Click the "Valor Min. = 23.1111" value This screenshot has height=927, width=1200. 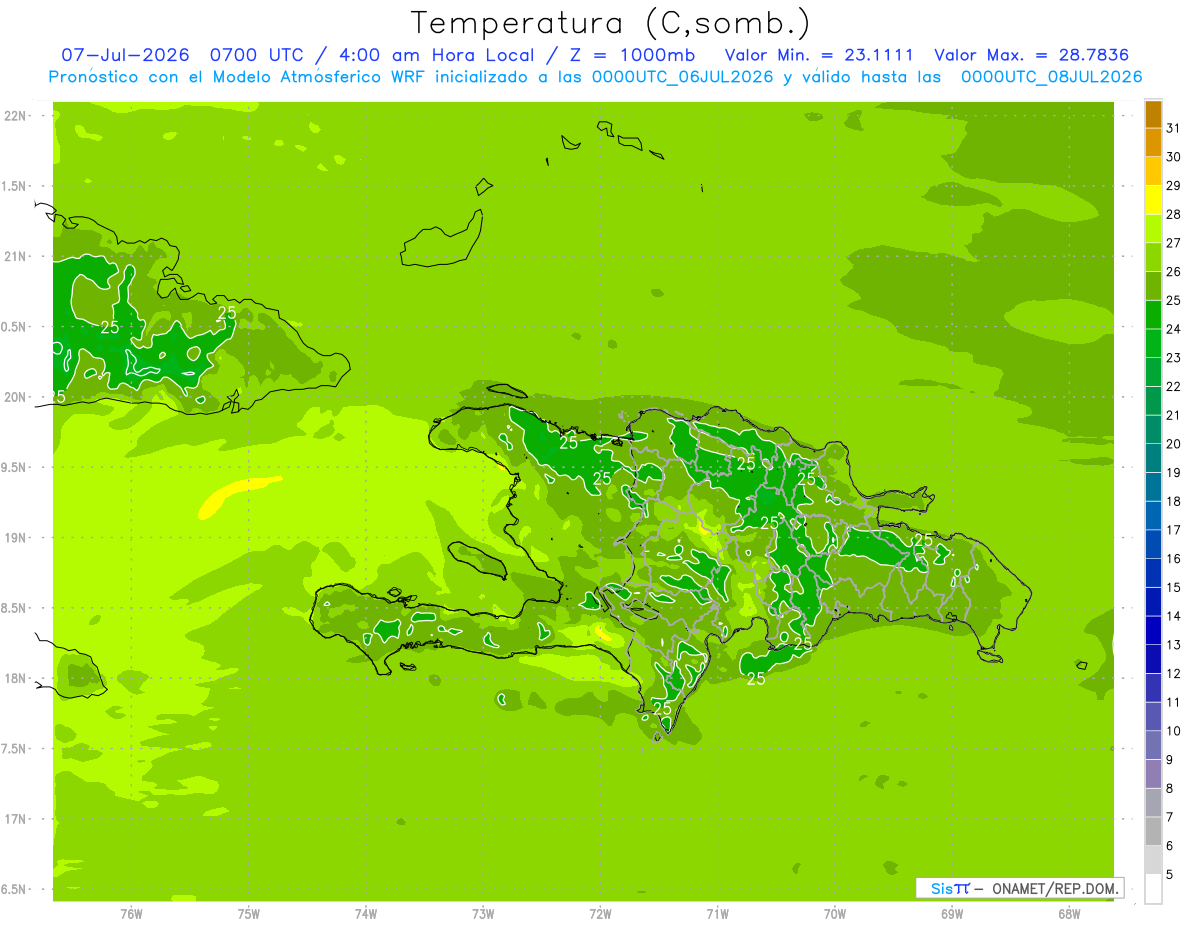[x=818, y=55]
